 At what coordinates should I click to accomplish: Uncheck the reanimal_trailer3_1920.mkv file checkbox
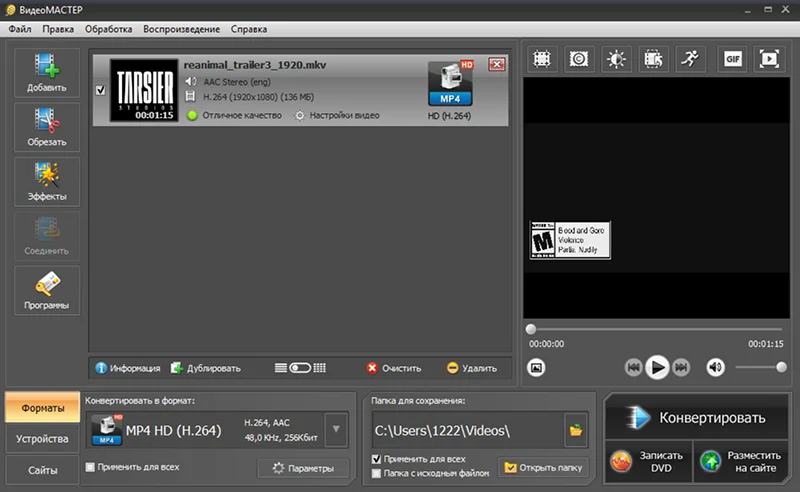[101, 90]
